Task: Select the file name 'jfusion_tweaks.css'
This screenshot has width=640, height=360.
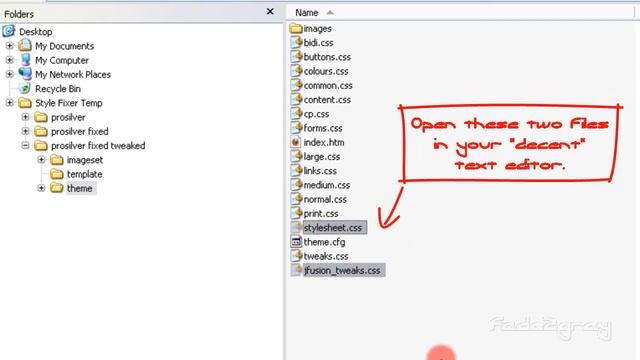Action: tap(342, 270)
